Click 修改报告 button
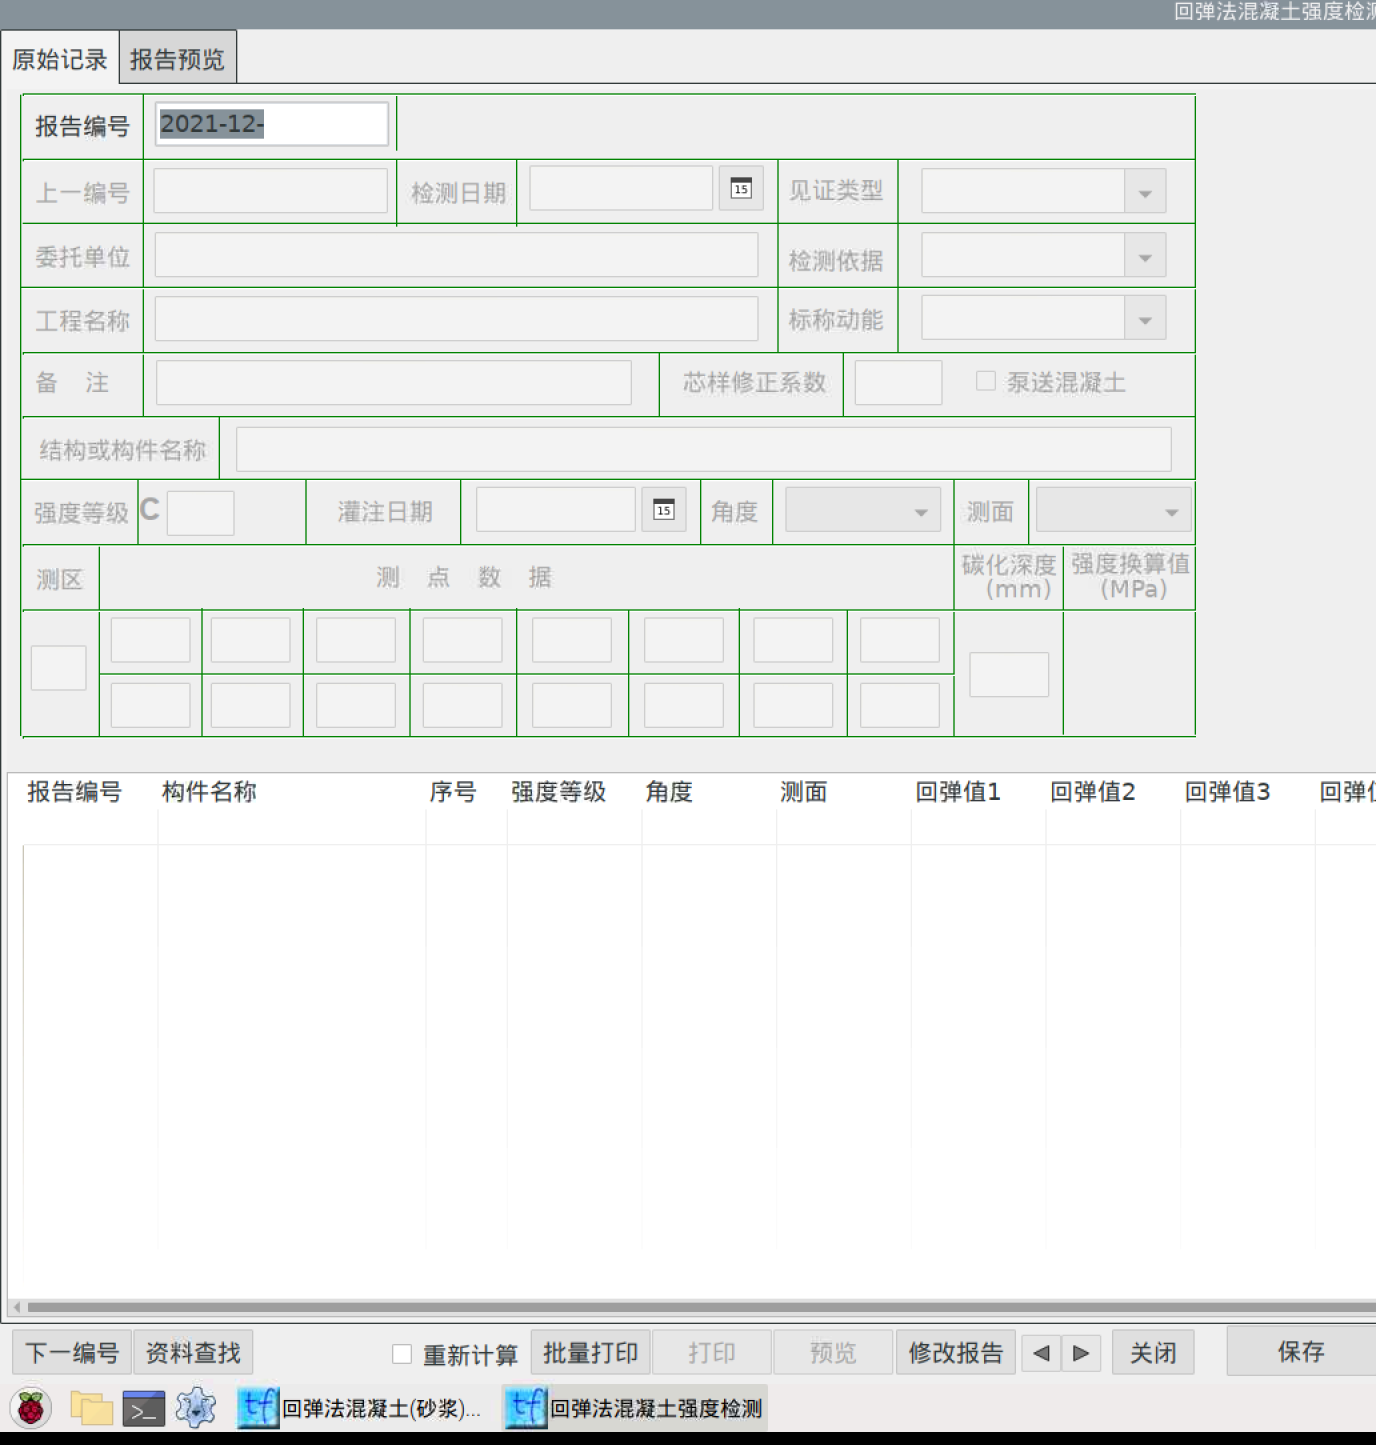Screen dimensions: 1376x1445 click(x=955, y=1353)
